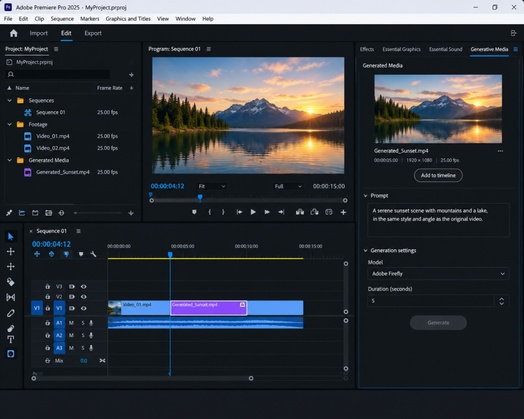Switch to the Essential Sound tab

click(x=445, y=49)
